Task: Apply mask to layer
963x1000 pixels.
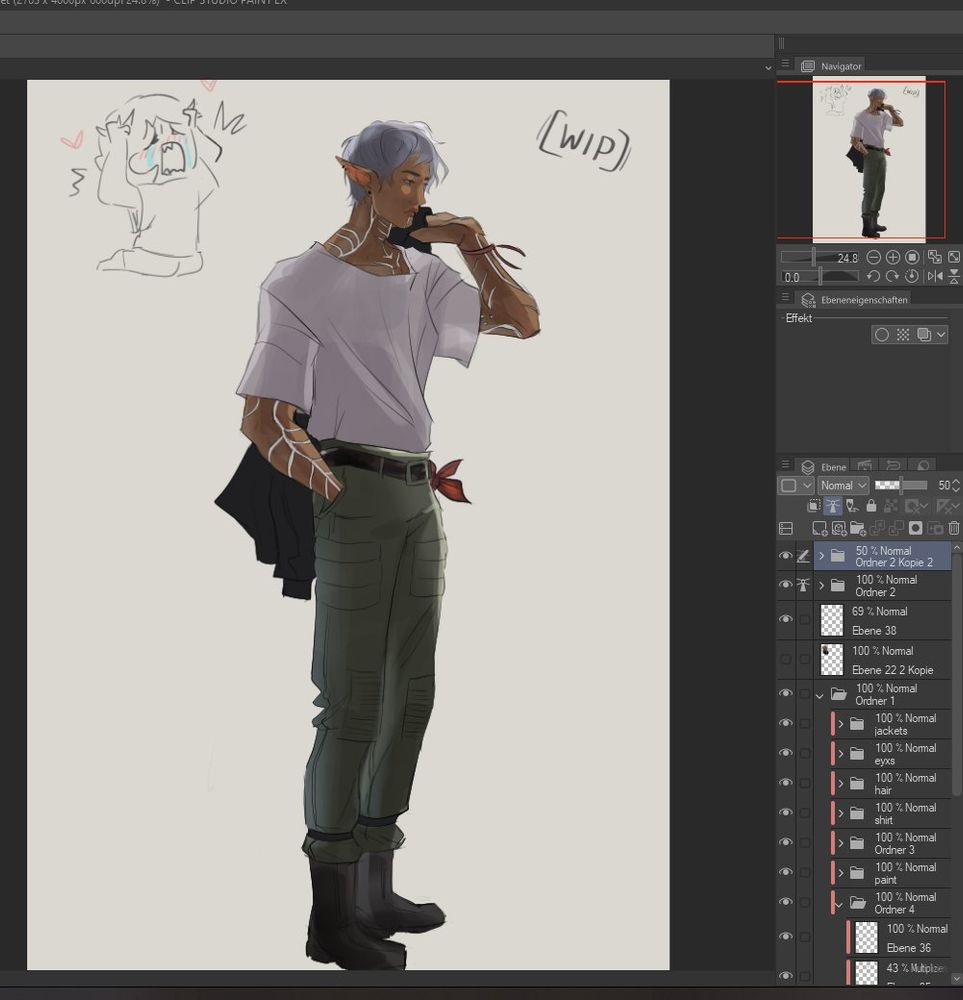Action: (x=935, y=528)
